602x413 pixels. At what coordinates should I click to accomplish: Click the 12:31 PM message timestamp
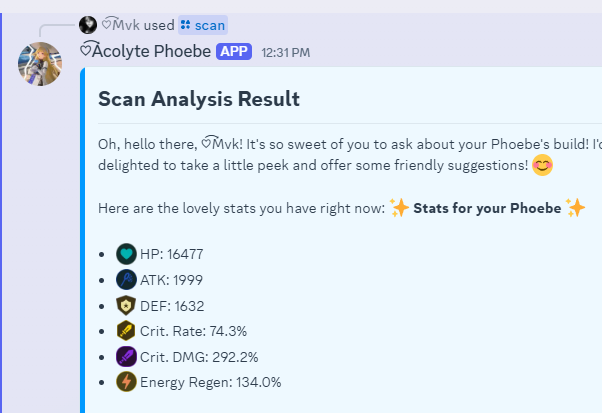click(285, 52)
